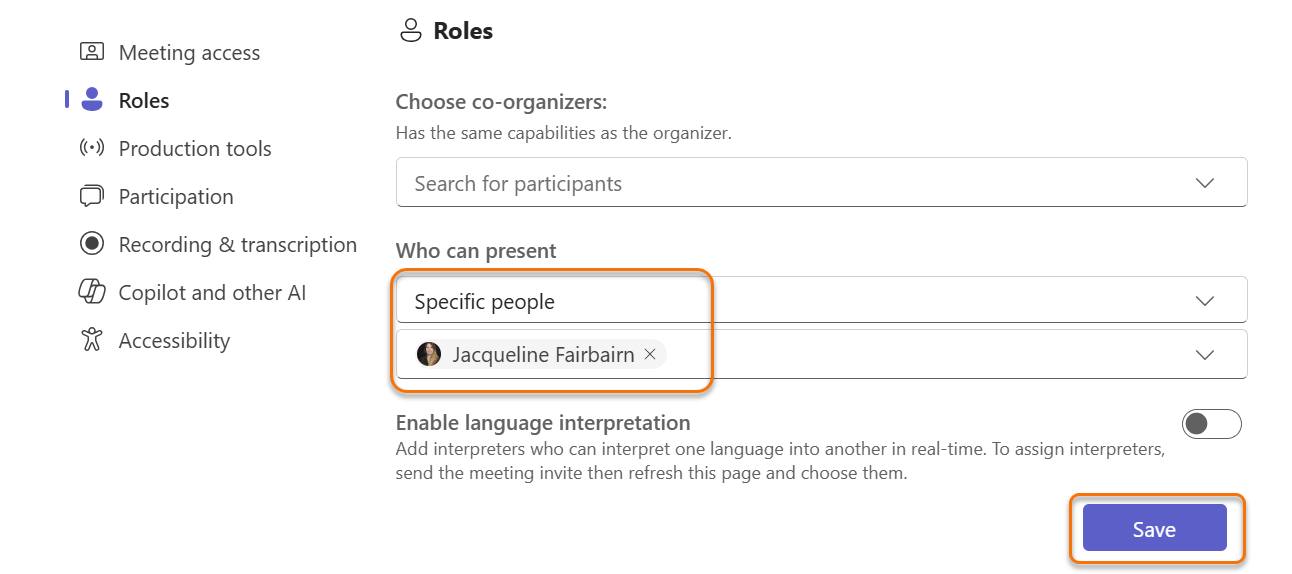Image resolution: width=1292 pixels, height=574 pixels.
Task: Click the Meeting access icon
Action: point(92,52)
